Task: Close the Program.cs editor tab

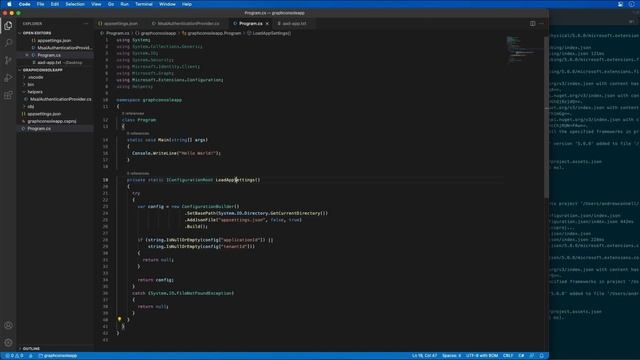Action: (x=267, y=24)
